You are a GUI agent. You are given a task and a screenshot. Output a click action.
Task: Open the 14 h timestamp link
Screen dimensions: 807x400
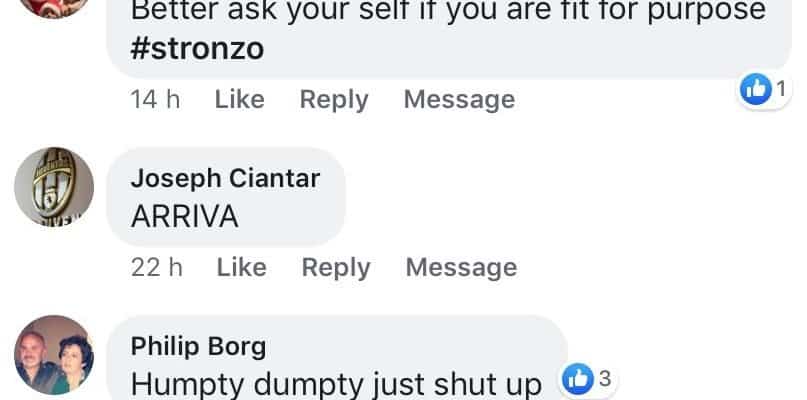coord(155,99)
